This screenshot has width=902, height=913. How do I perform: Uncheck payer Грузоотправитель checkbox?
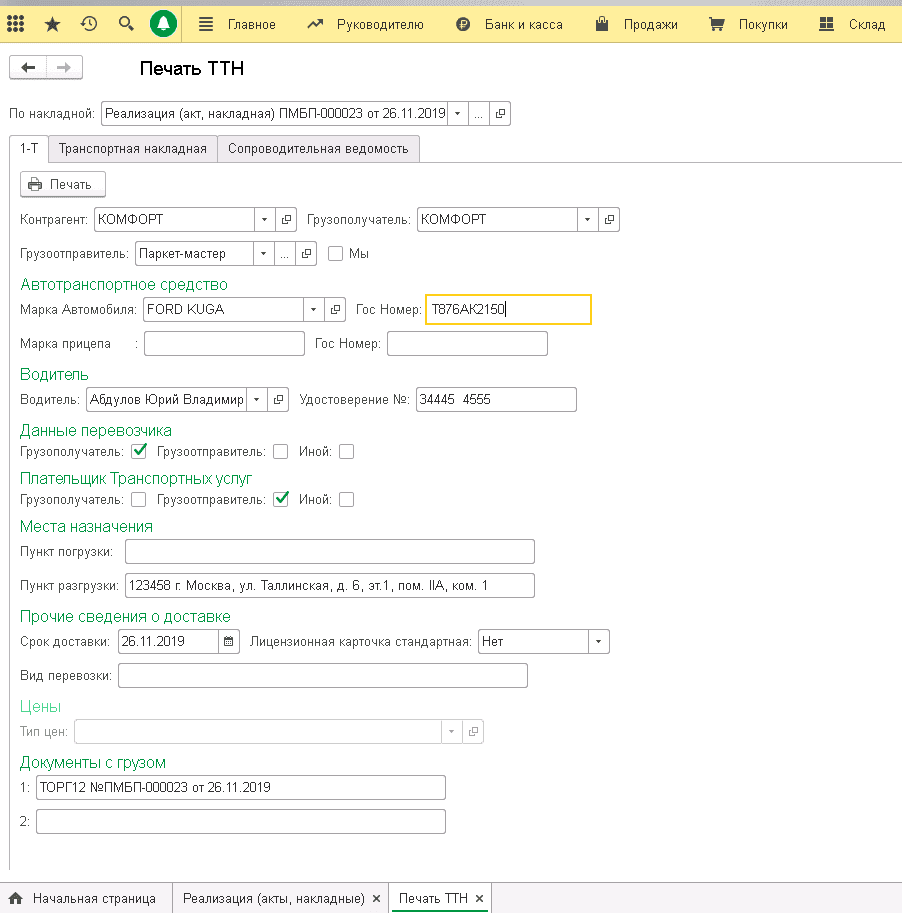coord(281,499)
